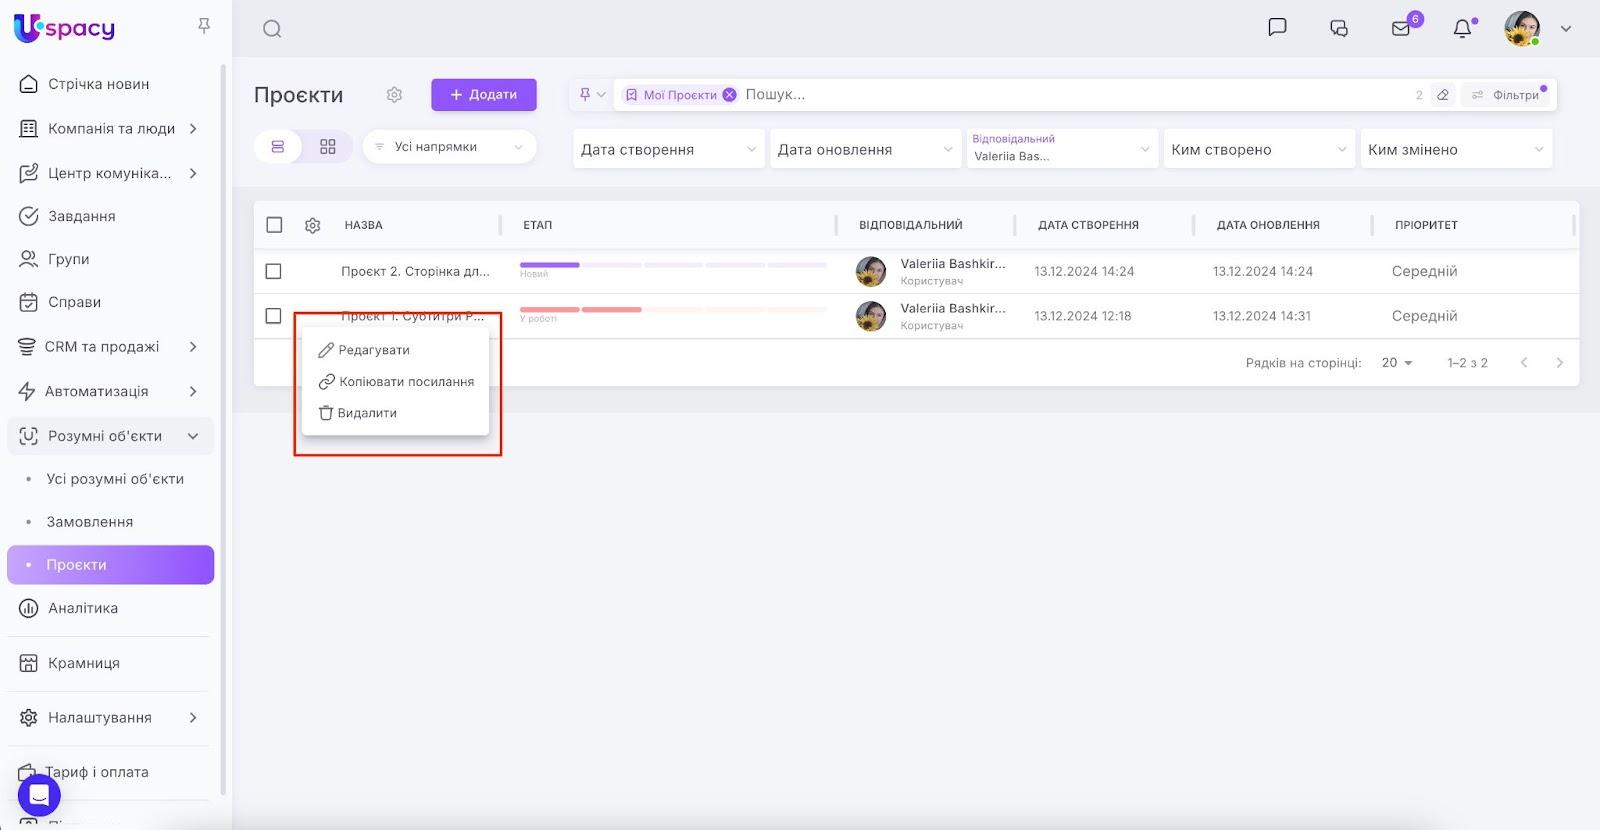Viewport: 1600px width, 830px height.
Task: Tick the select-all checkbox in table header
Action: (274, 225)
